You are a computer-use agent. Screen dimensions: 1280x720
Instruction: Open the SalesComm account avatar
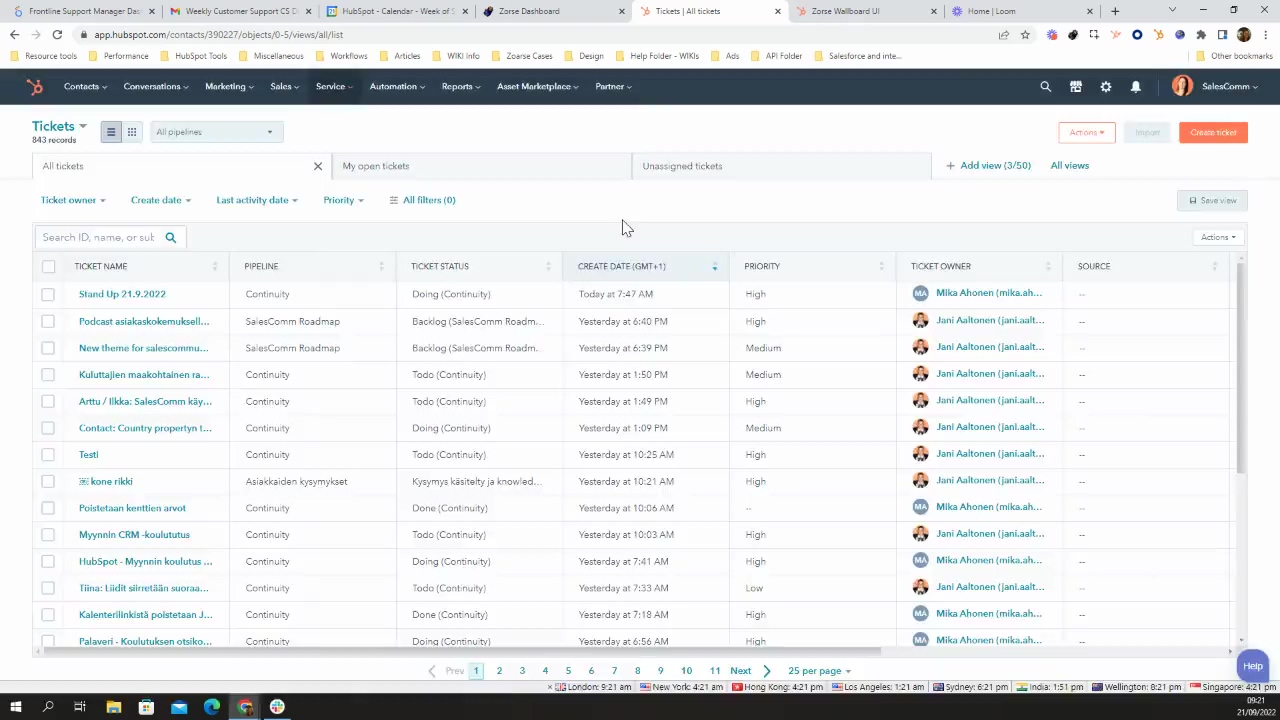(1182, 87)
